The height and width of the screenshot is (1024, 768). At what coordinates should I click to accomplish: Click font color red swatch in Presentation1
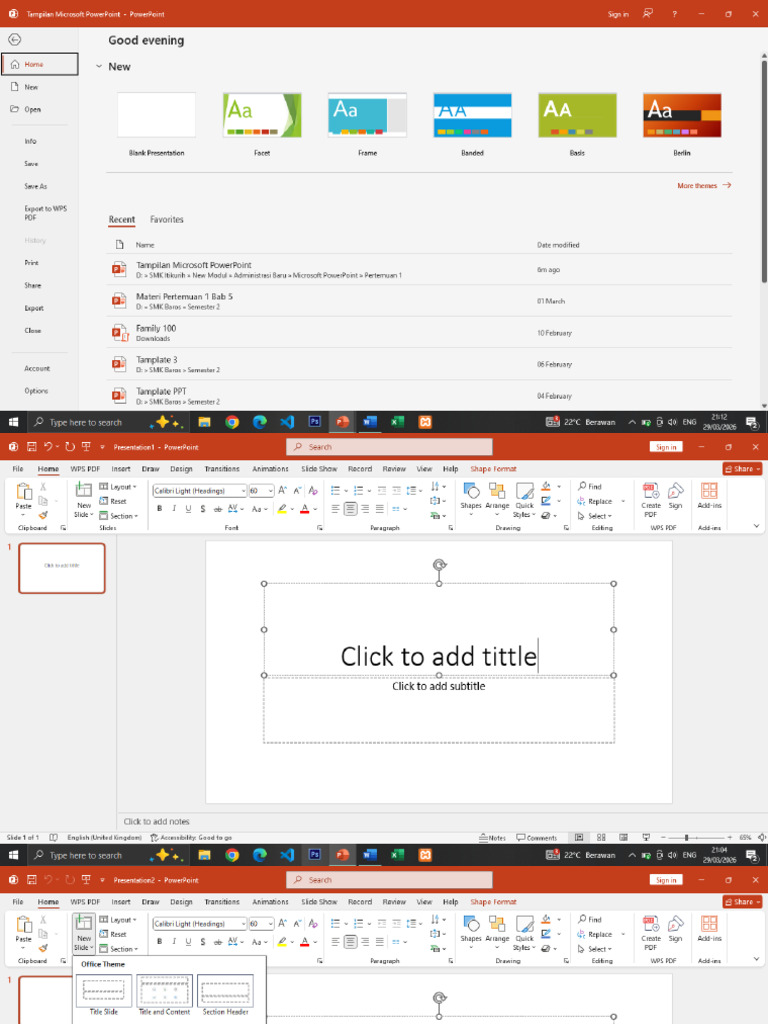[304, 509]
